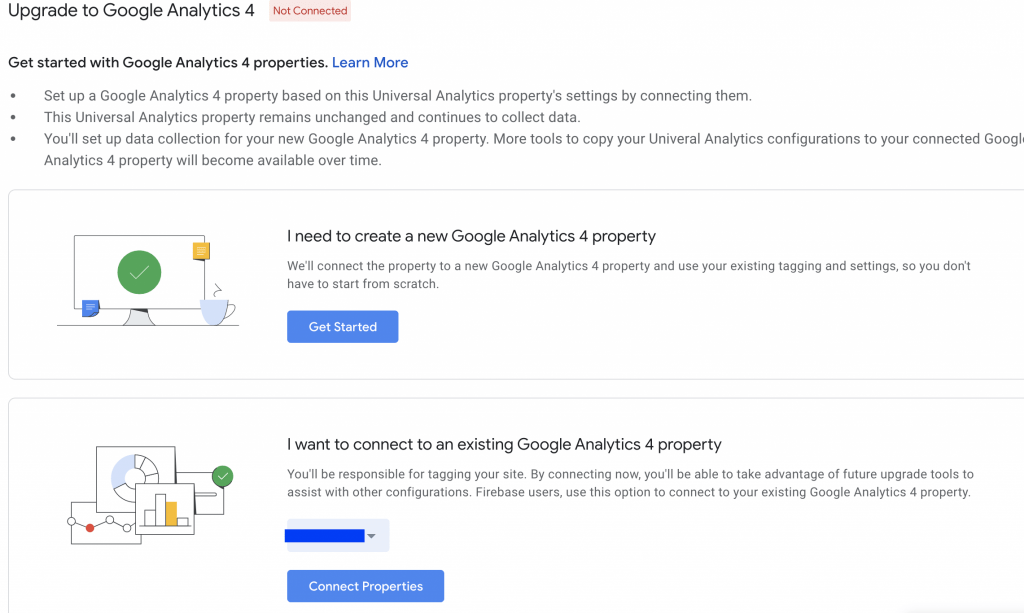Click the green checkmark circle on monitor illustration
Image resolution: width=1024 pixels, height=613 pixels.
(x=139, y=272)
